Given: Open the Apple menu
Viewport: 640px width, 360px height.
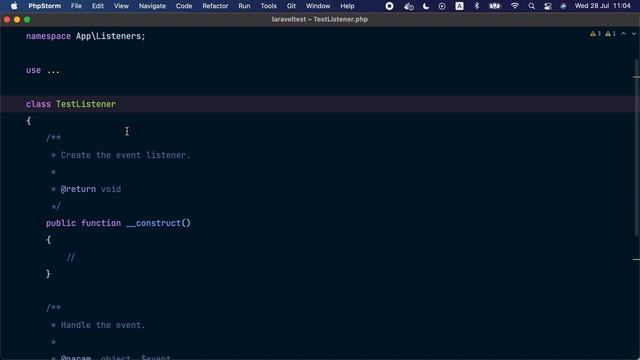Looking at the screenshot, I should pyautogui.click(x=14, y=6).
